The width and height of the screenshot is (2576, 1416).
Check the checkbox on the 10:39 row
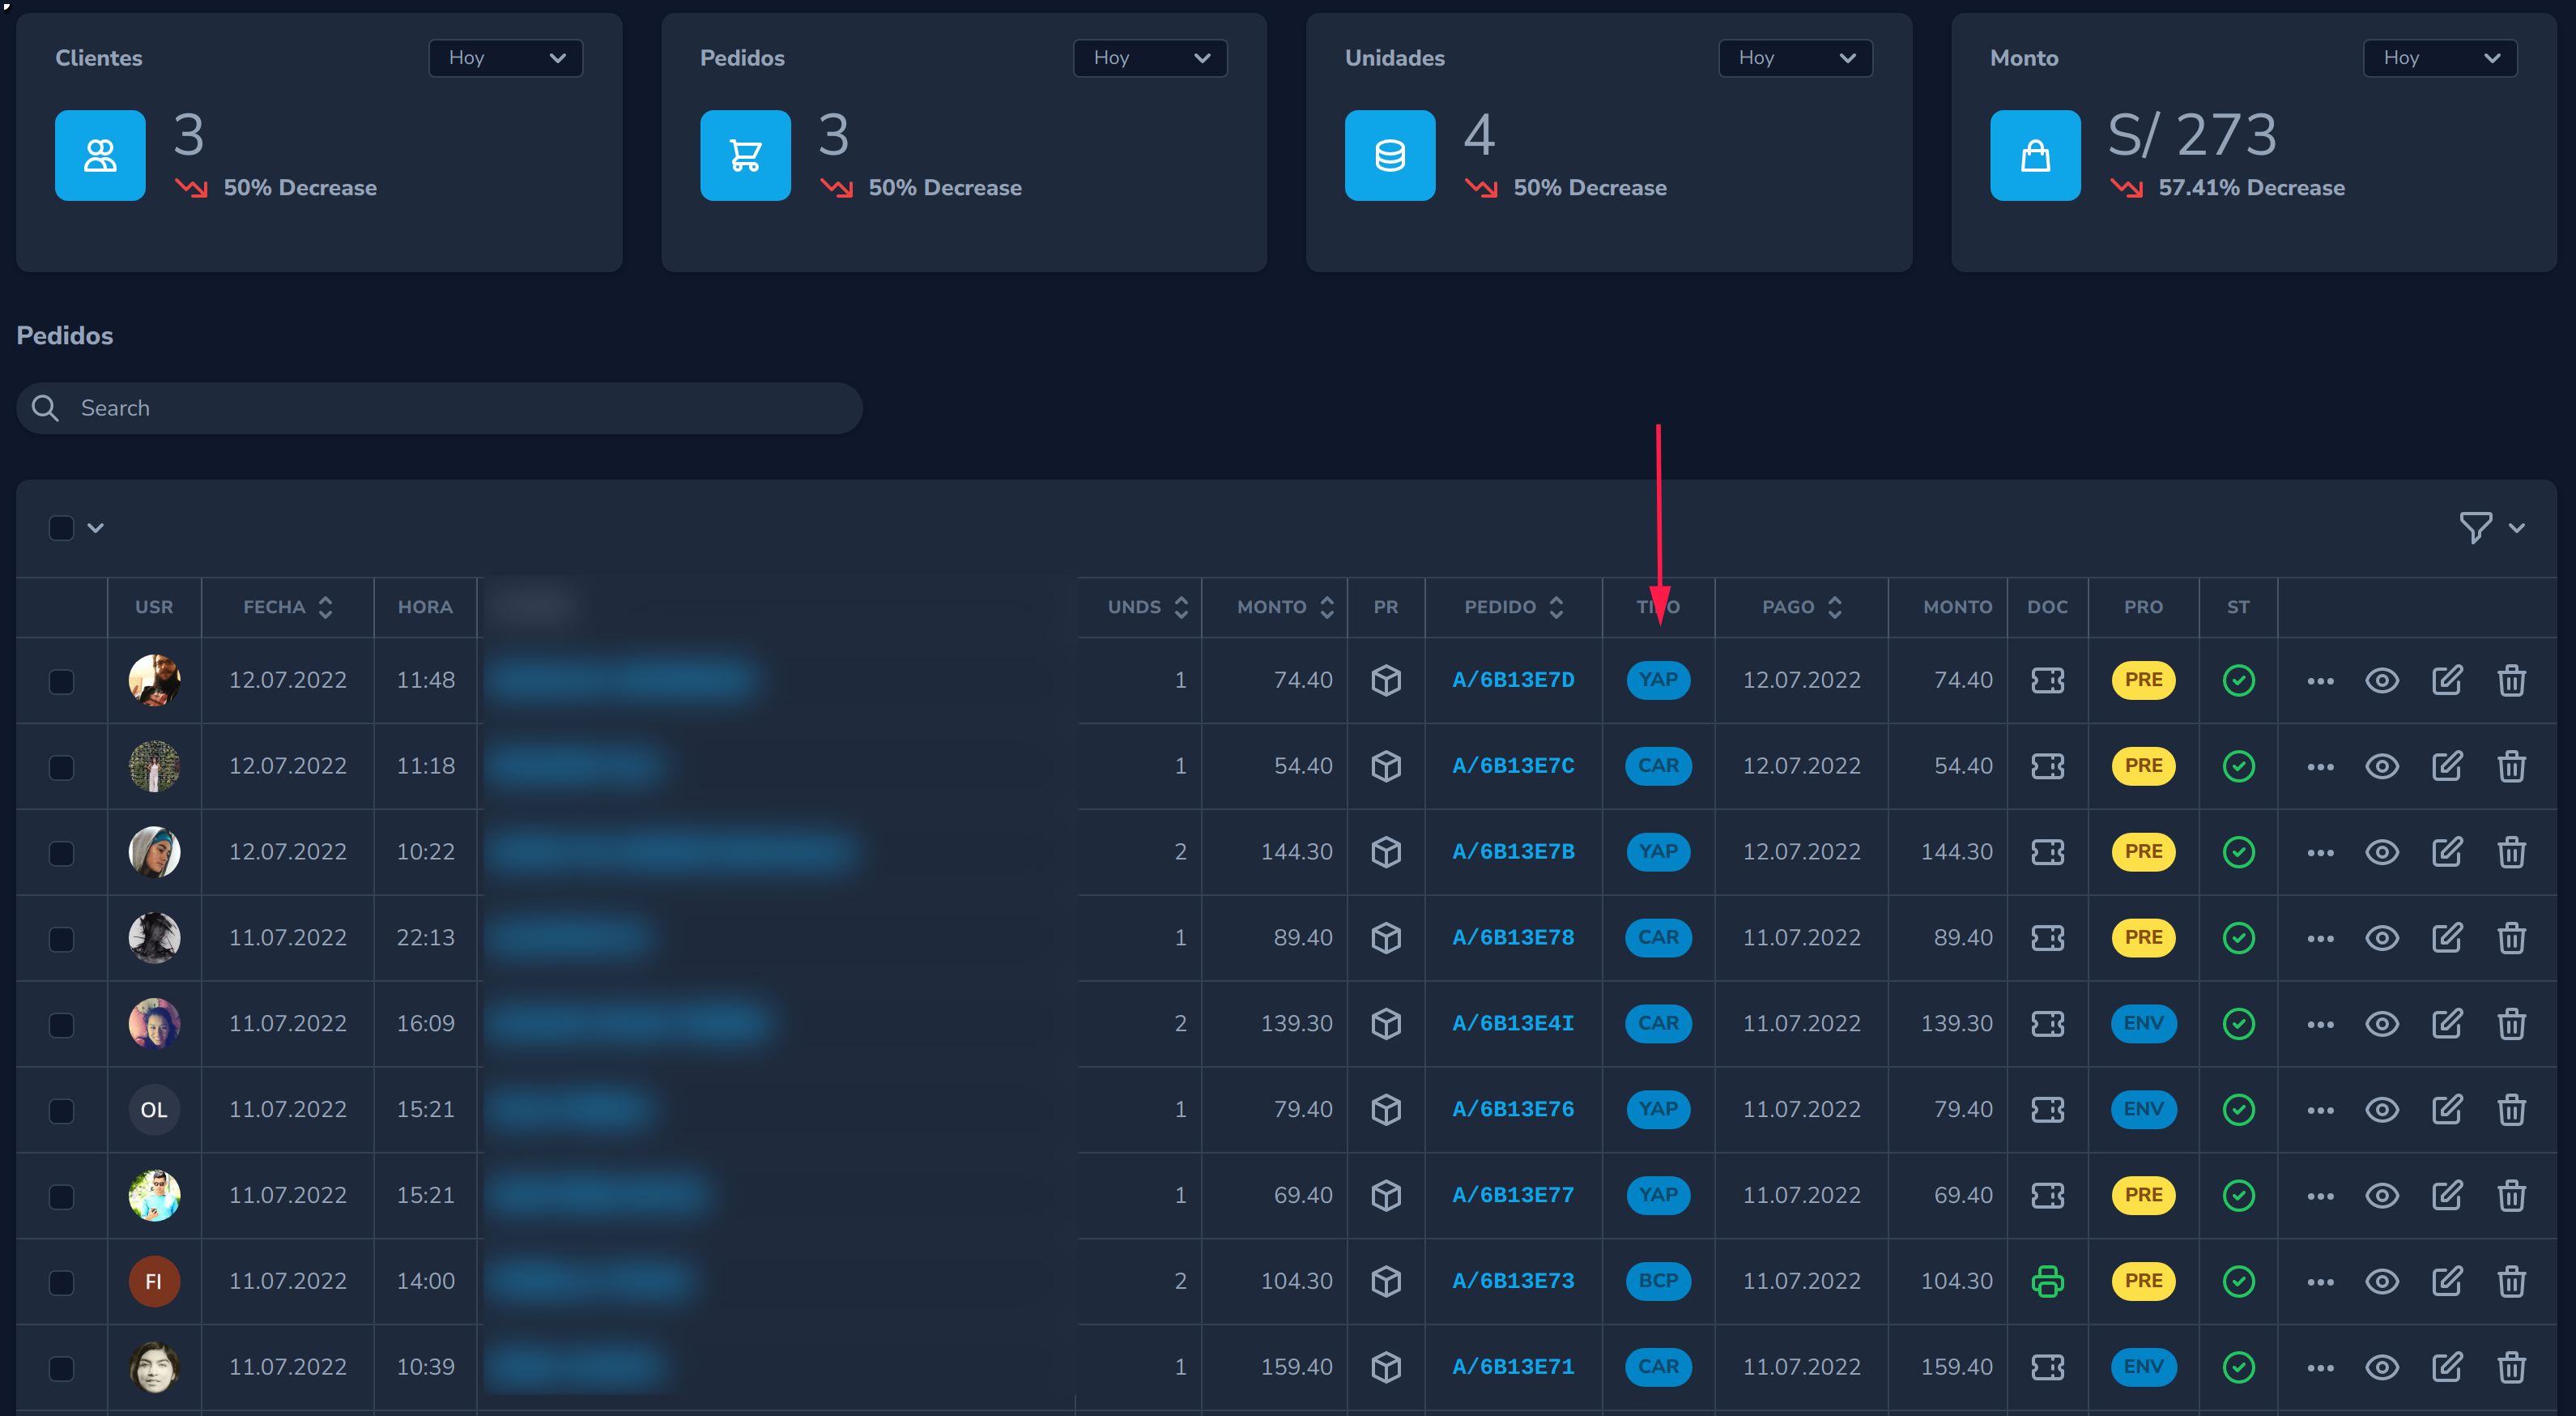click(x=61, y=1367)
